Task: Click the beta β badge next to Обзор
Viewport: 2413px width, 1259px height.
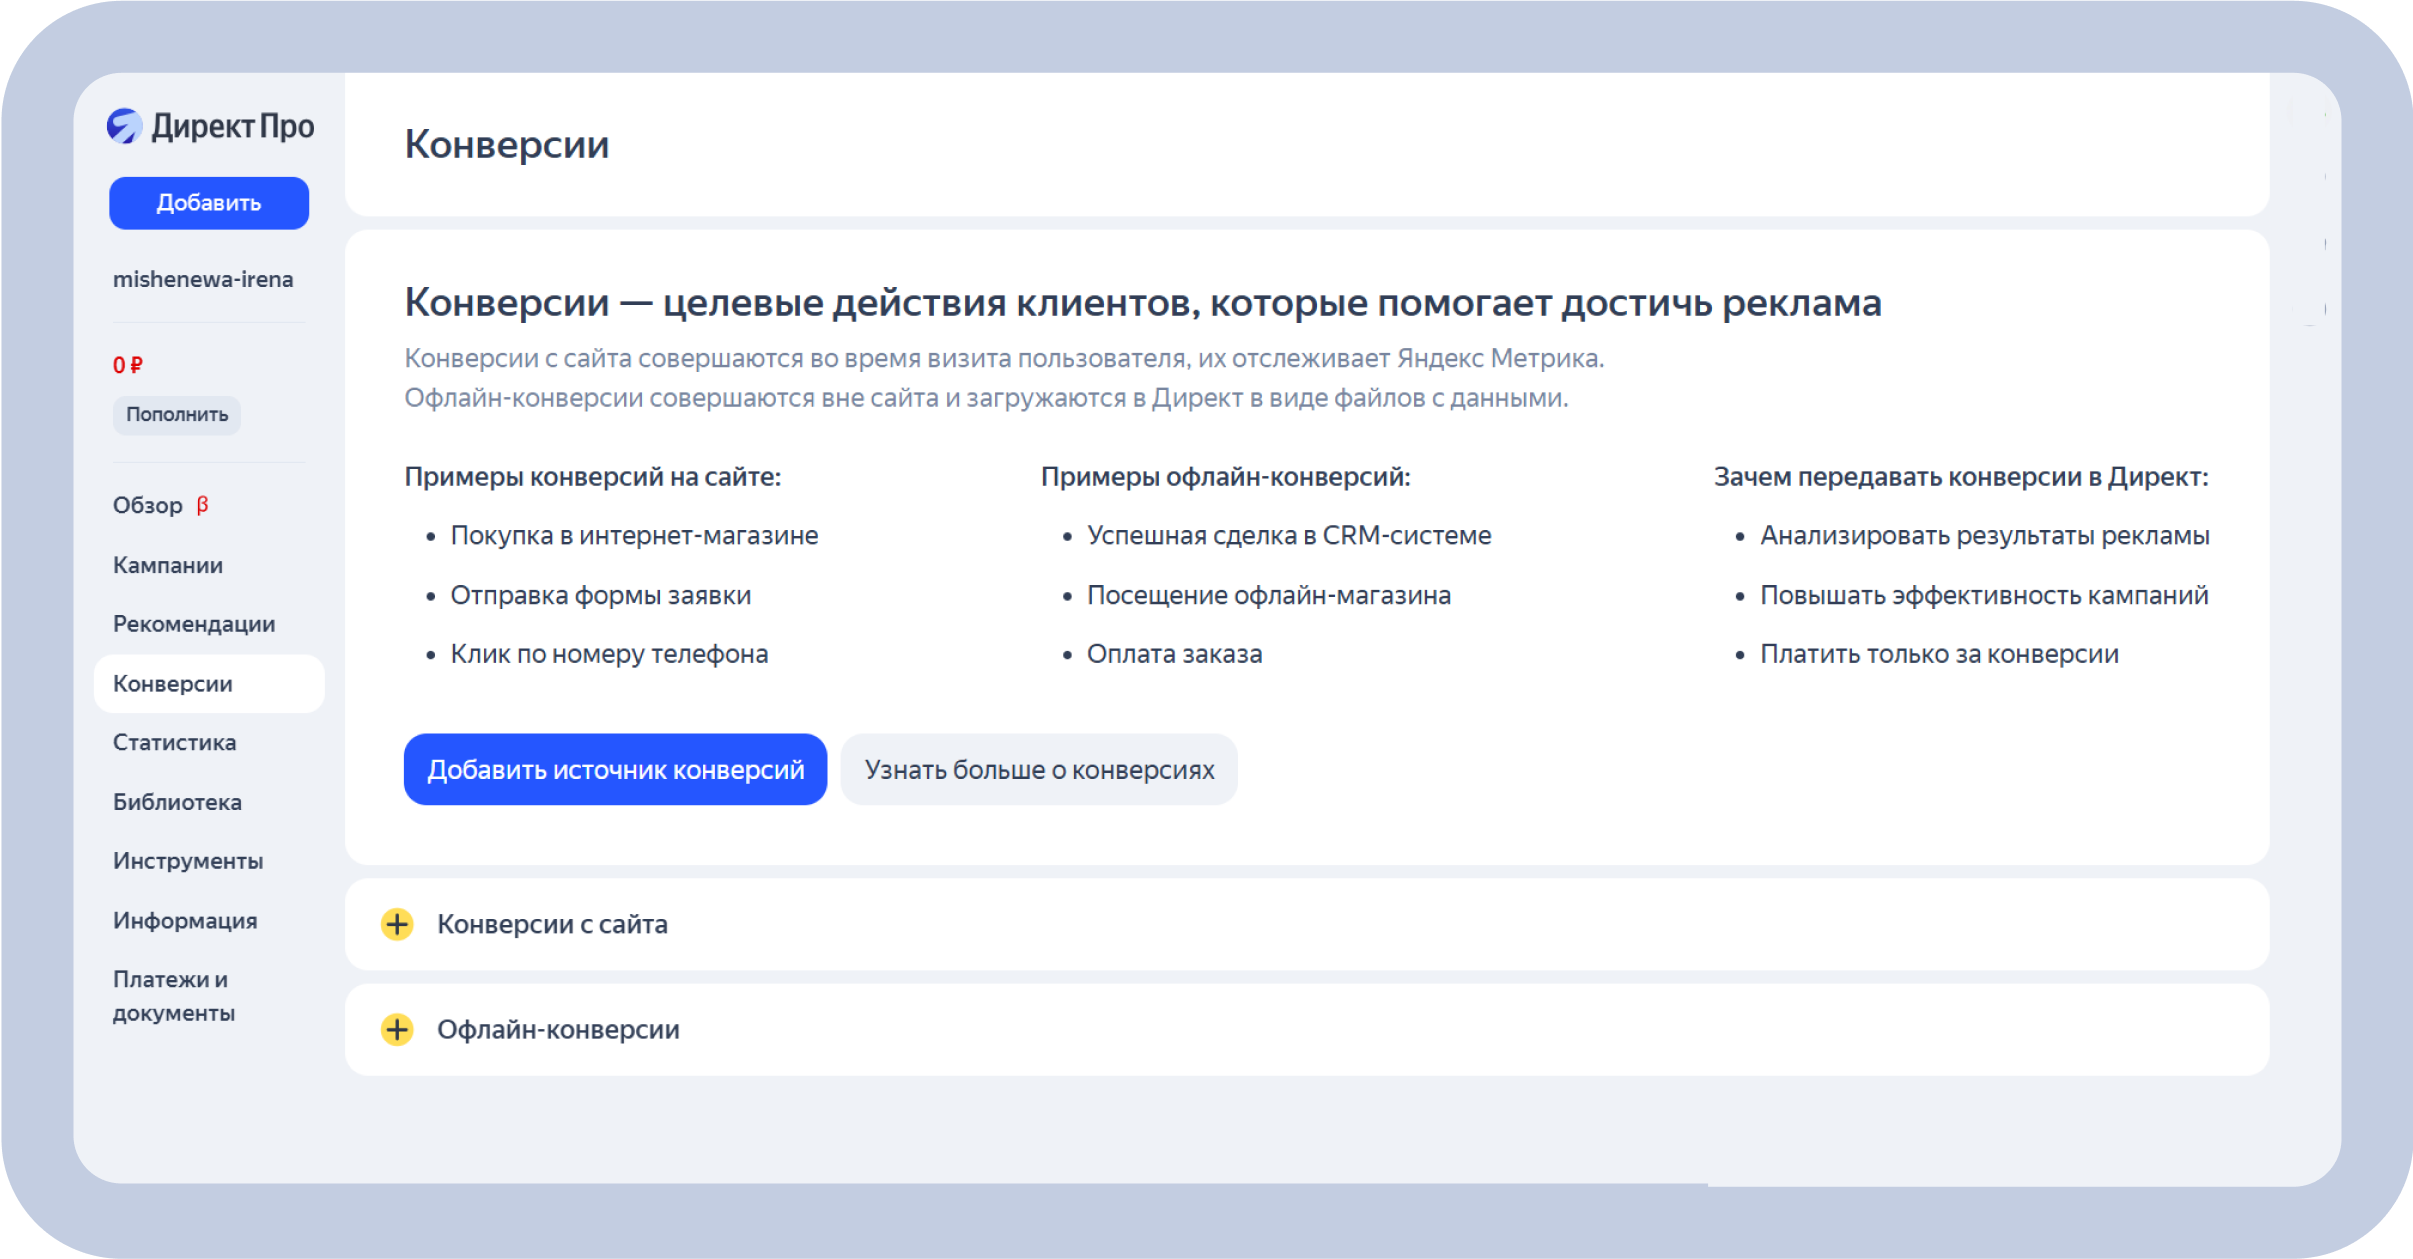Action: pyautogui.click(x=202, y=505)
